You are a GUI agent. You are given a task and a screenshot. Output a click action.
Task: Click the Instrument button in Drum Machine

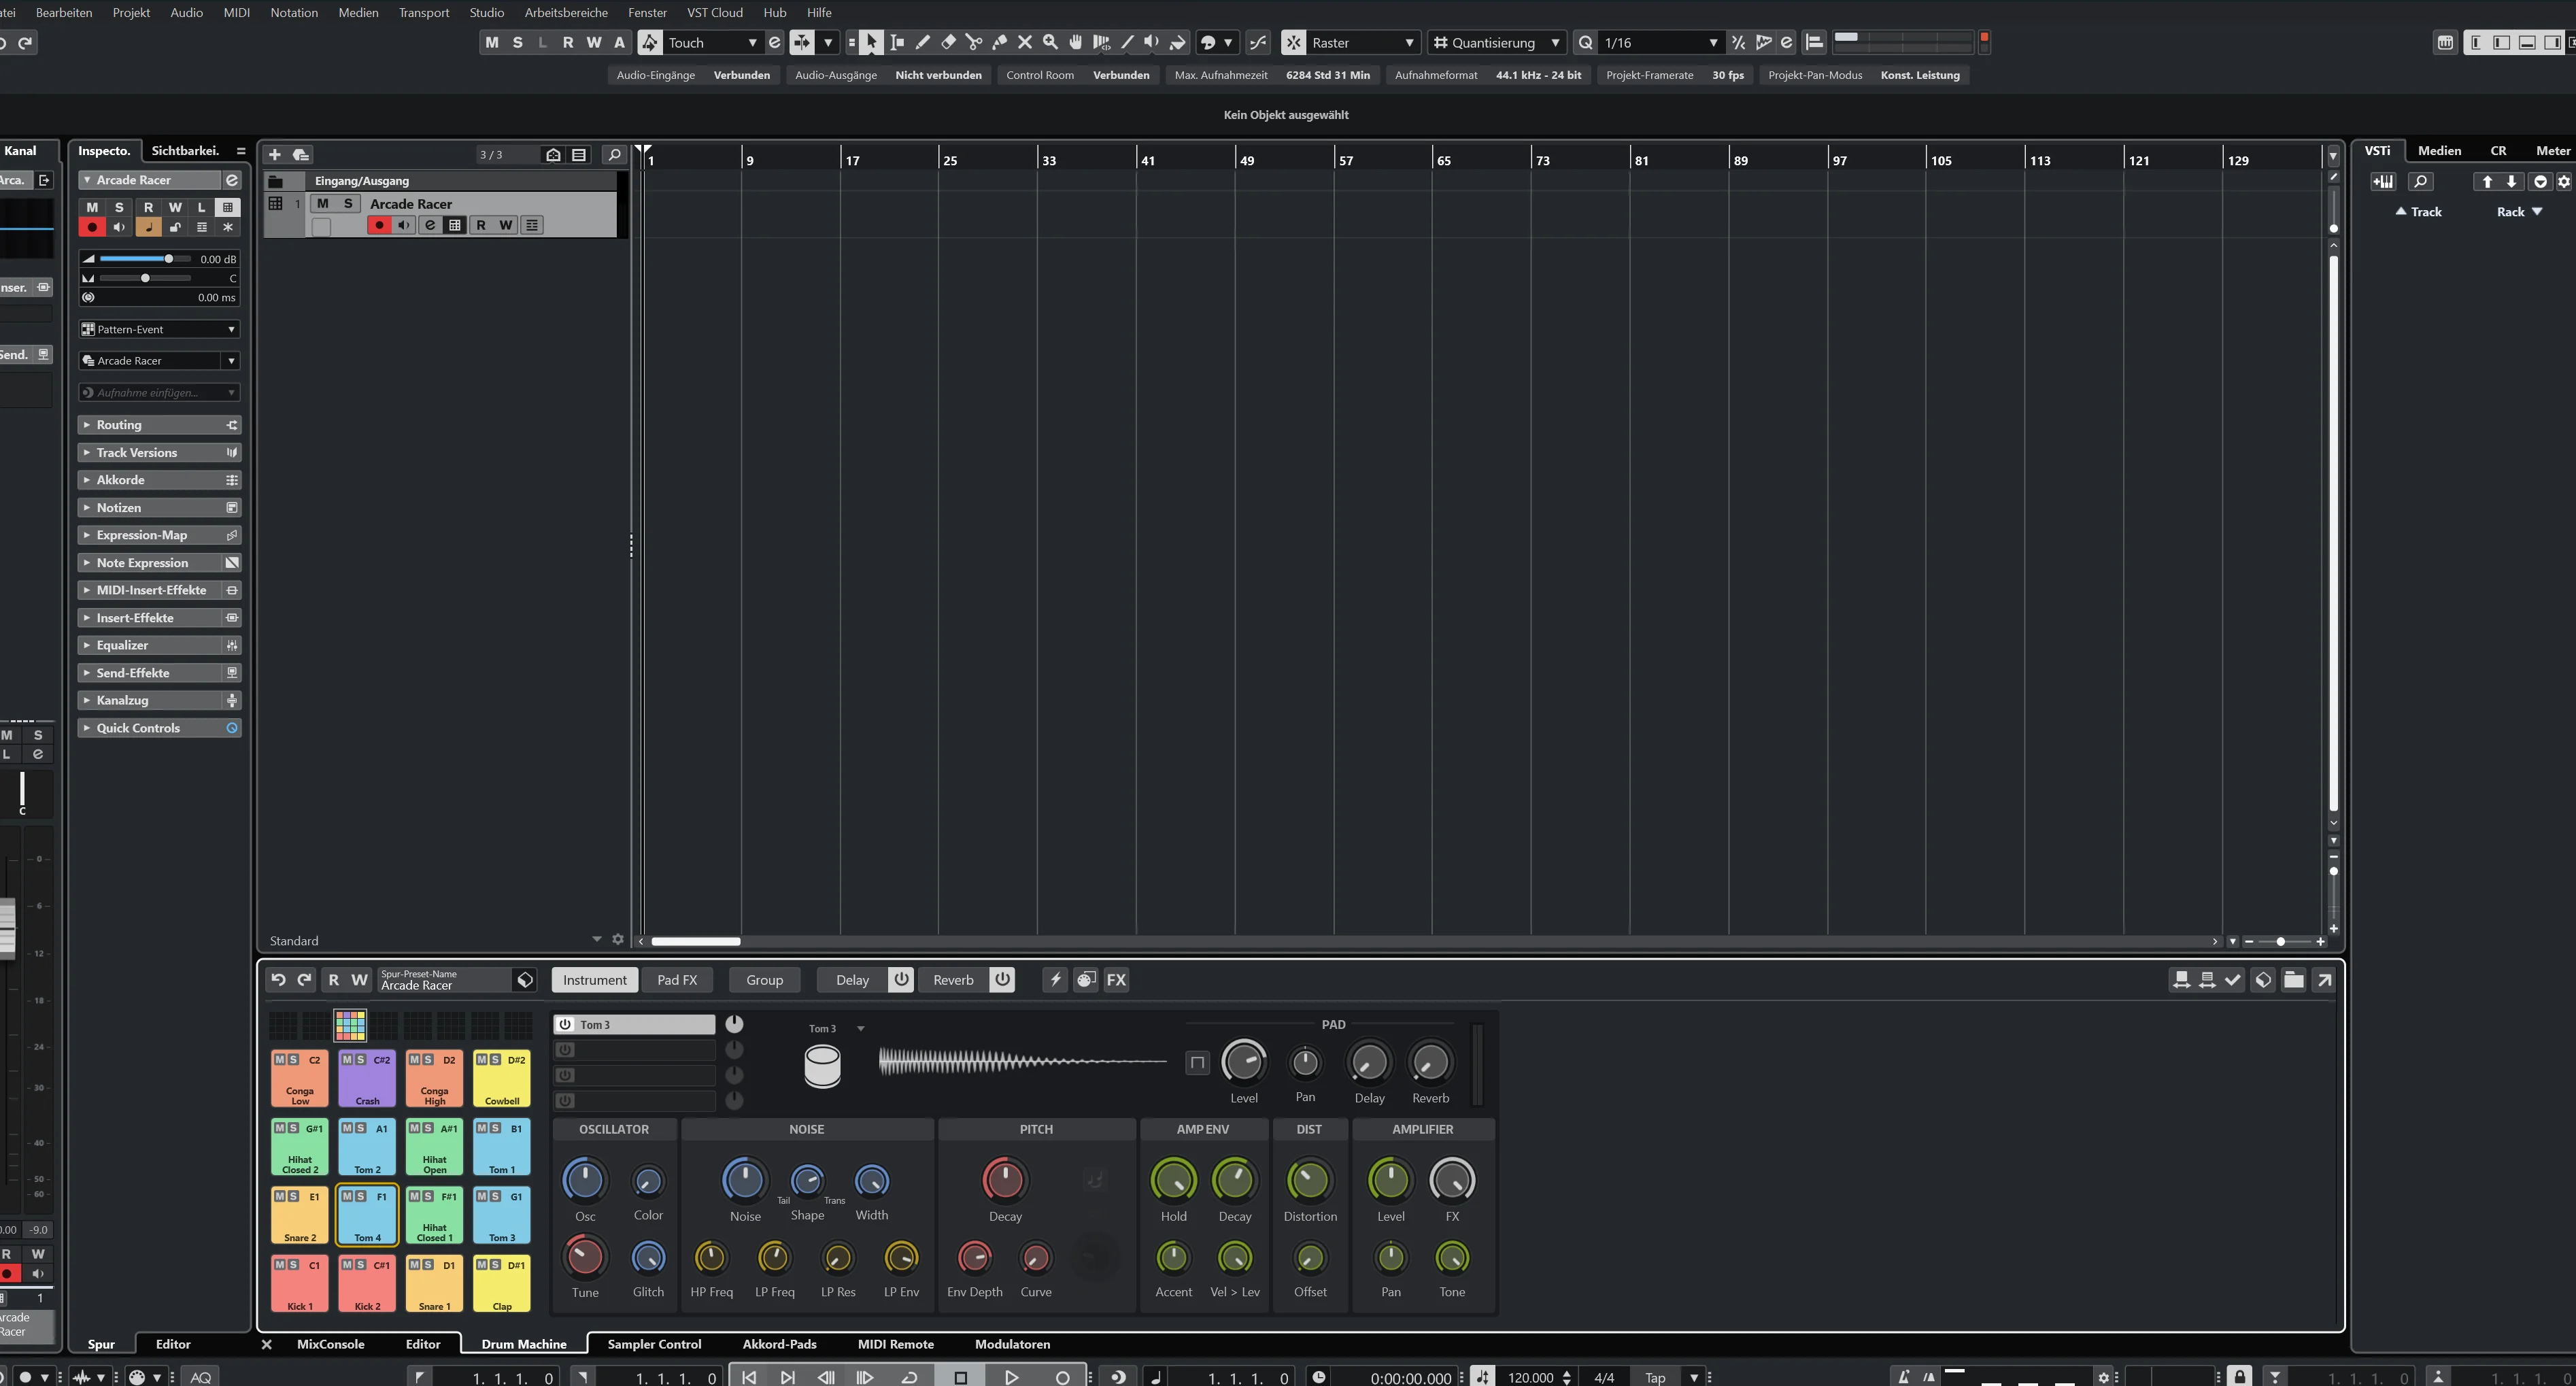coord(594,980)
